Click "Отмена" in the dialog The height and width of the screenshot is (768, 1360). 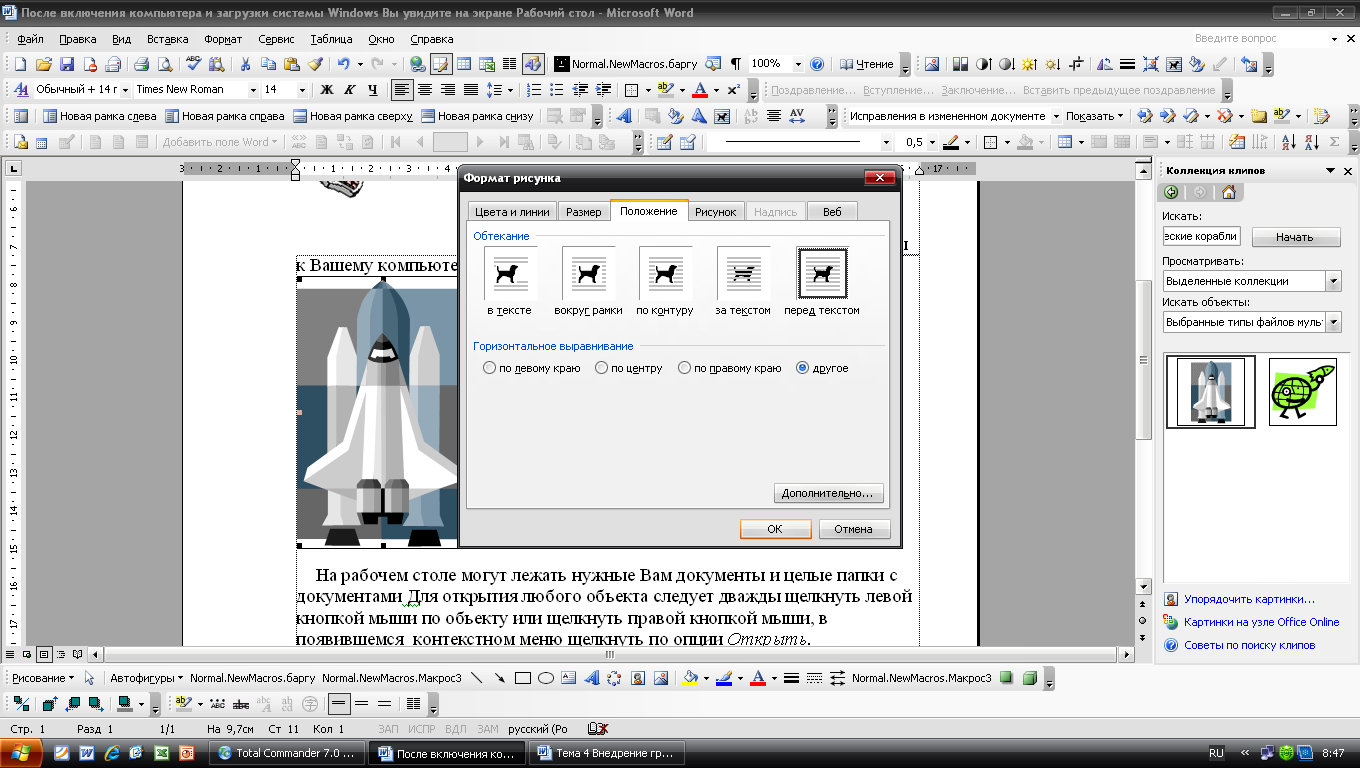pos(854,529)
